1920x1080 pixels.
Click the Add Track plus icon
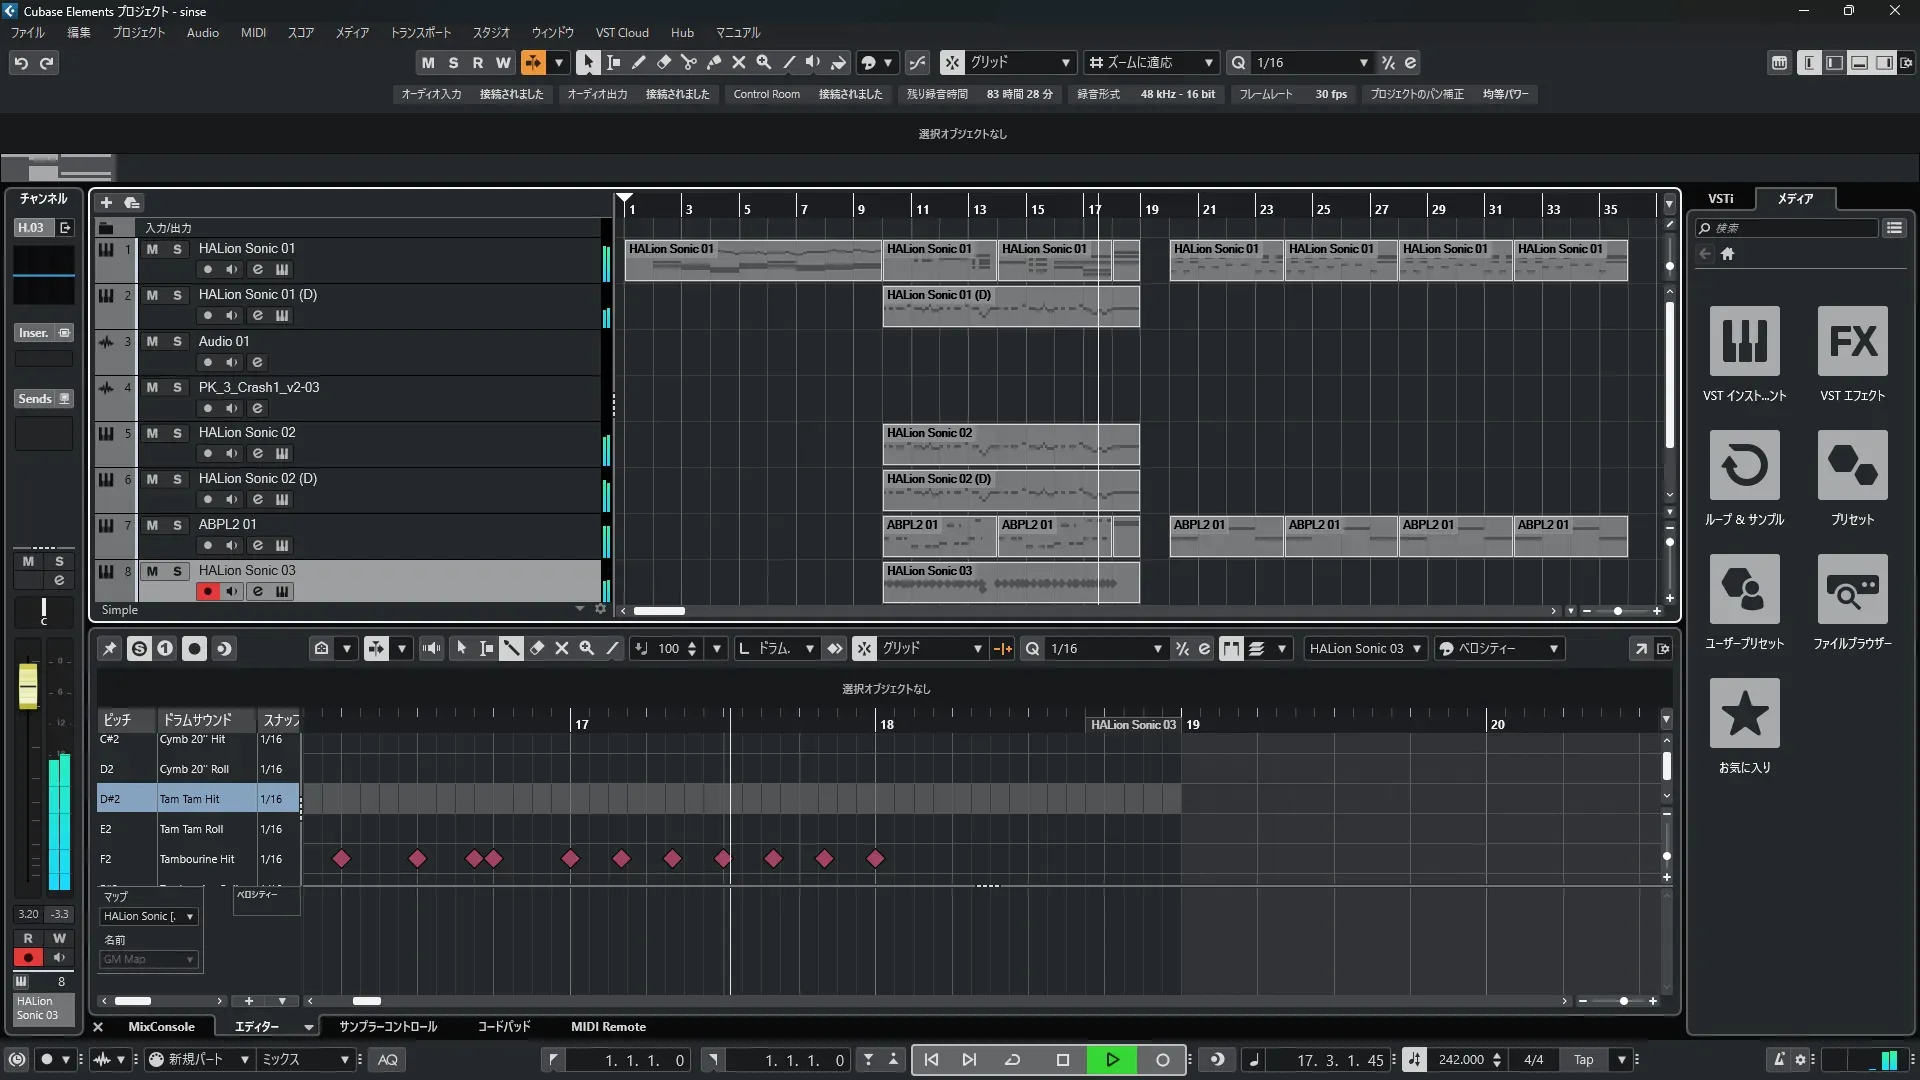106,202
